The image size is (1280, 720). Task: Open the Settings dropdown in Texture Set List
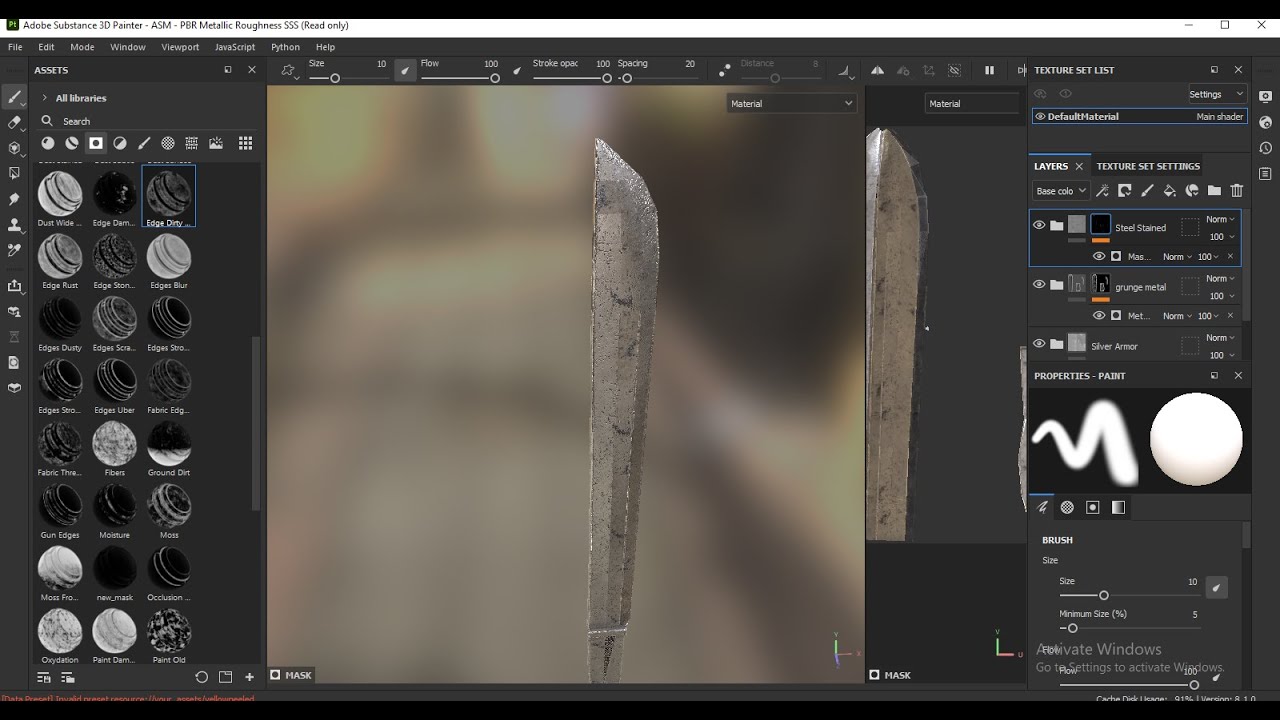tap(1216, 94)
